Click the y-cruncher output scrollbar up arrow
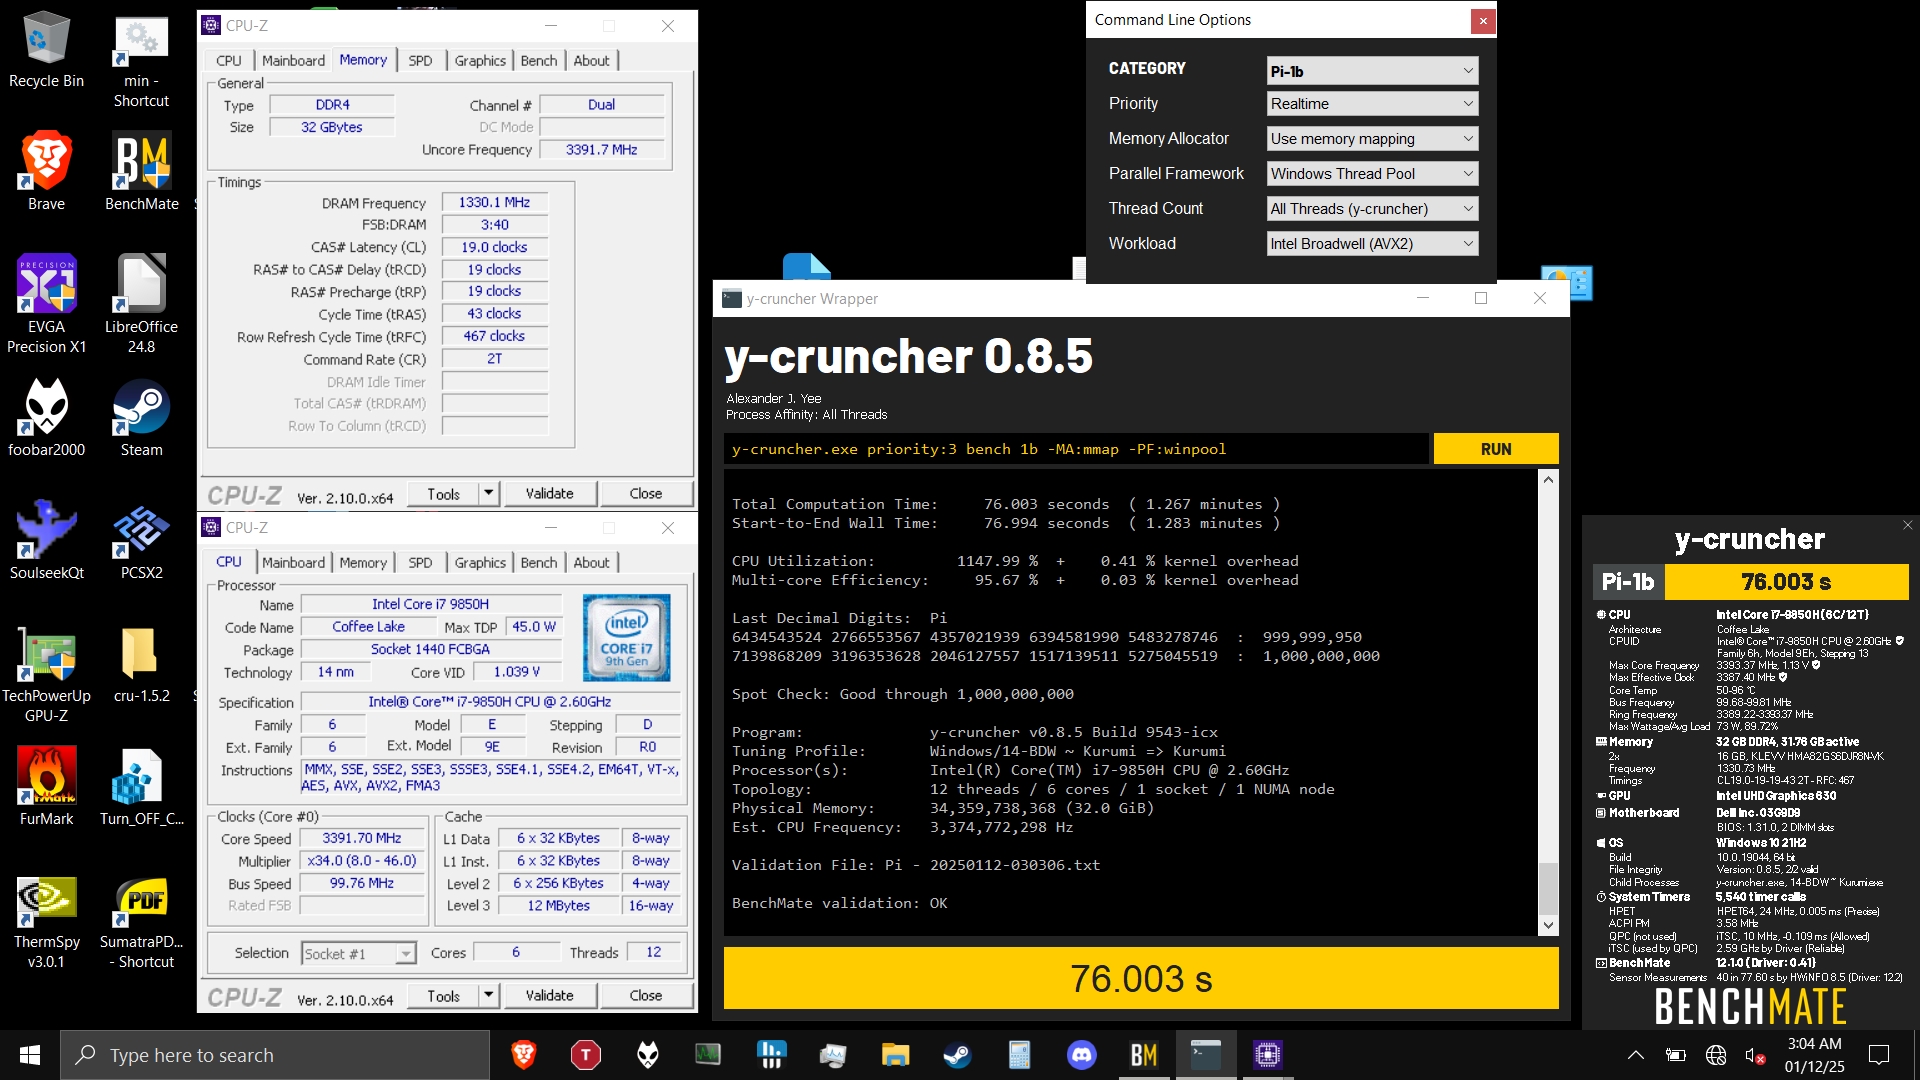This screenshot has height=1080, width=1920. coord(1548,479)
